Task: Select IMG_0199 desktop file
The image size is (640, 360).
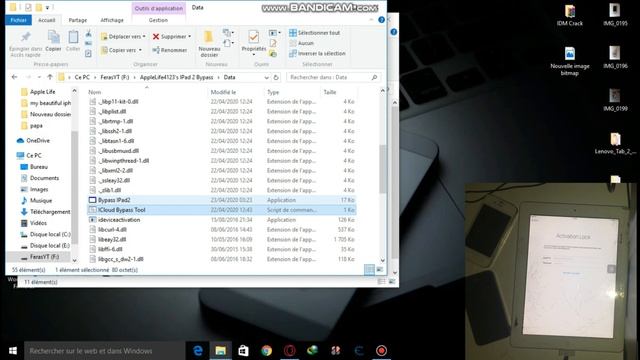Action: (x=615, y=100)
